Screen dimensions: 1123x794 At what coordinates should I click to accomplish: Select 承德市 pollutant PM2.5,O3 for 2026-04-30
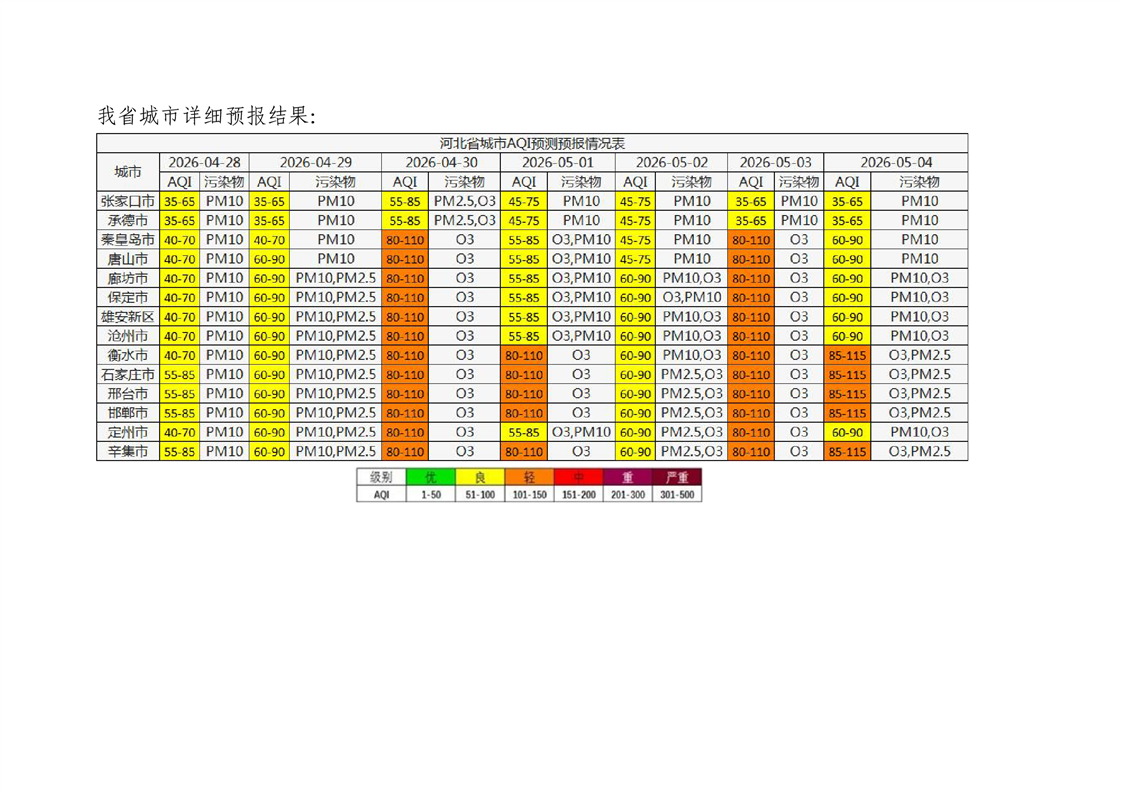click(465, 221)
